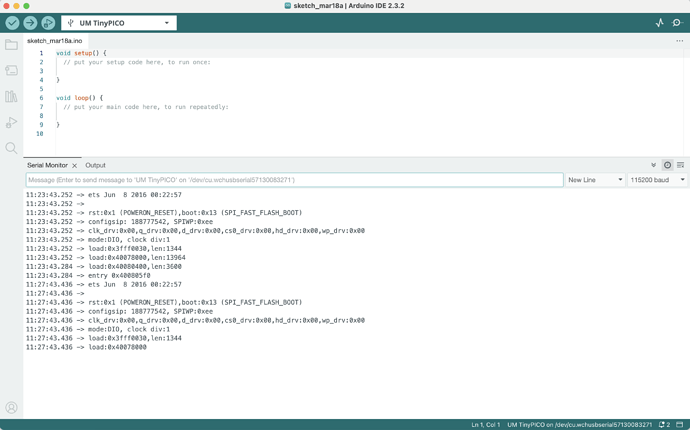Focus the serial message input field
Screen dimensions: 690x430
coord(294,180)
